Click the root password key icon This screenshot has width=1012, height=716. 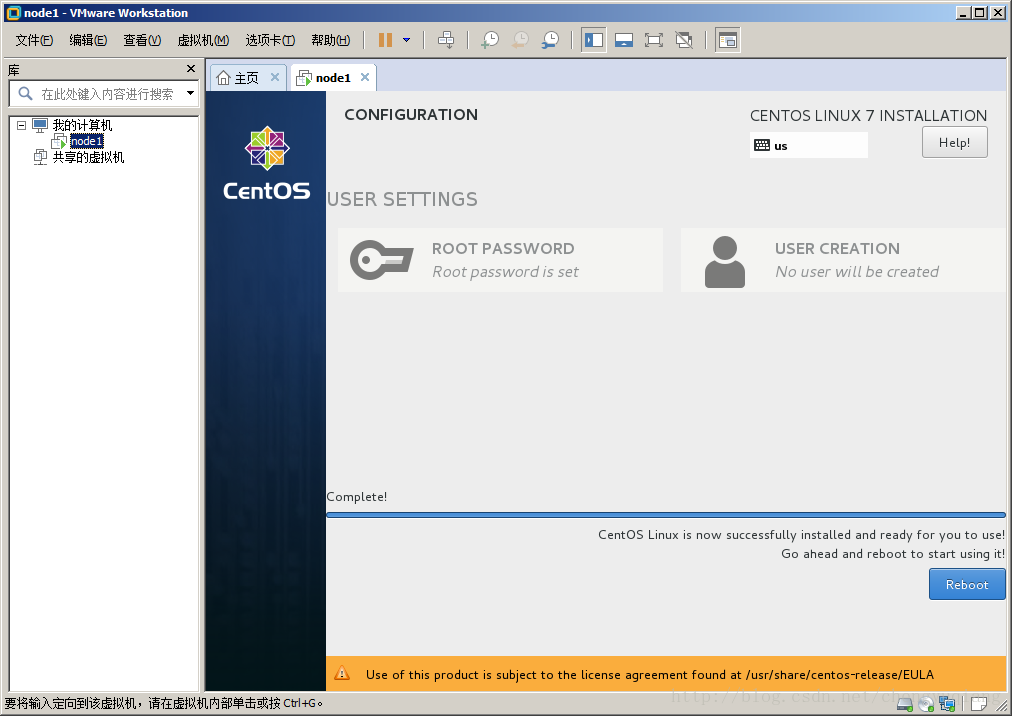(381, 260)
